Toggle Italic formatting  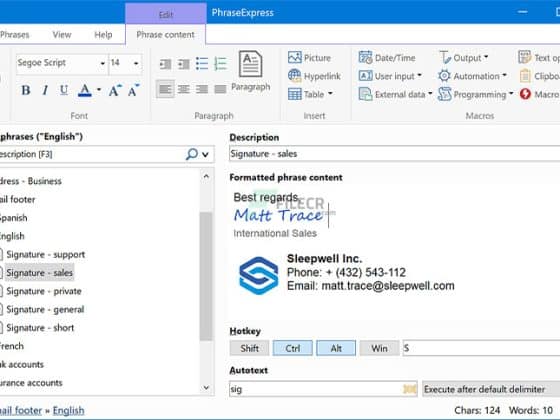45,90
